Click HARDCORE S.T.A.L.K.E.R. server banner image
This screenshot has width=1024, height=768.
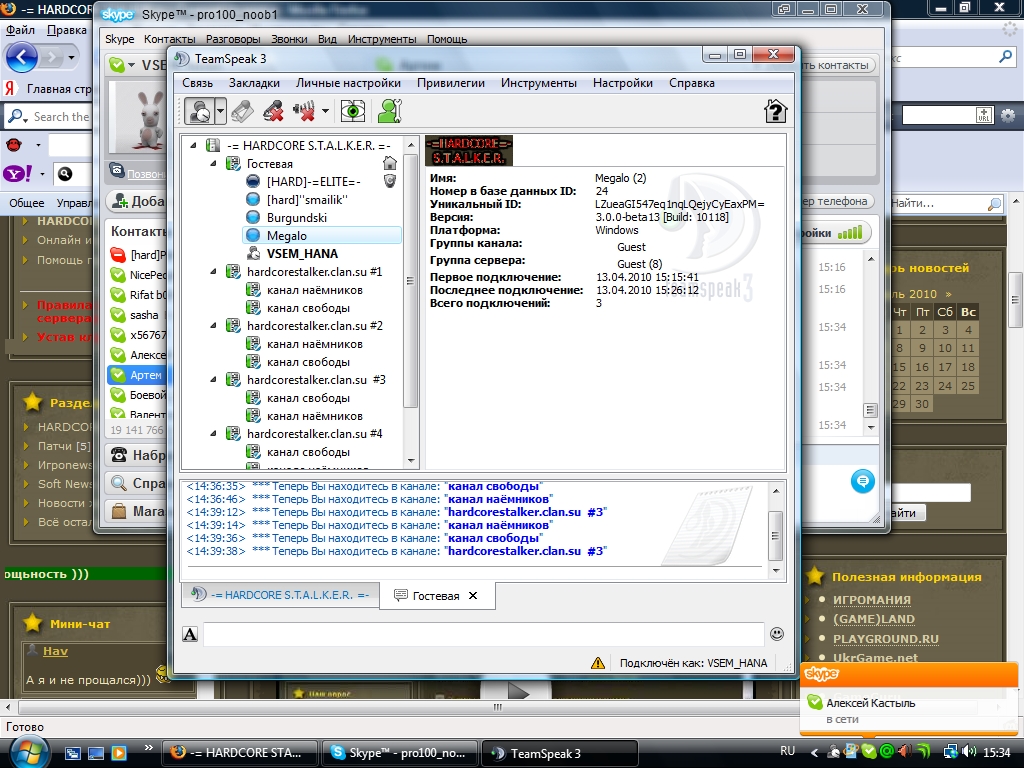point(469,150)
